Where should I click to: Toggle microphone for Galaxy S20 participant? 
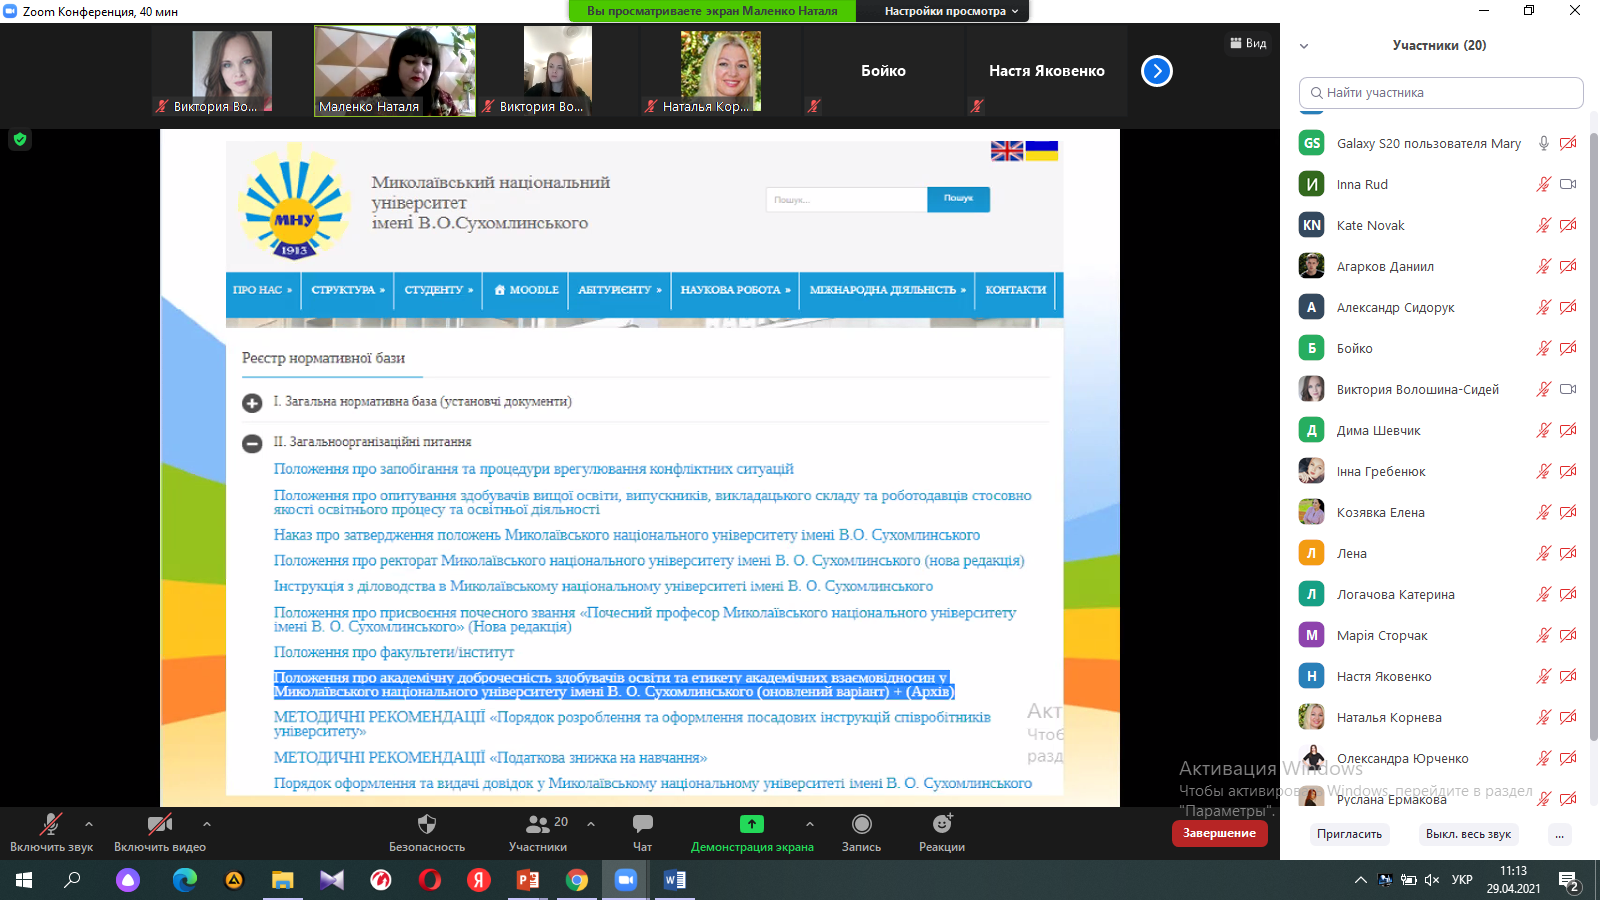[1543, 144]
